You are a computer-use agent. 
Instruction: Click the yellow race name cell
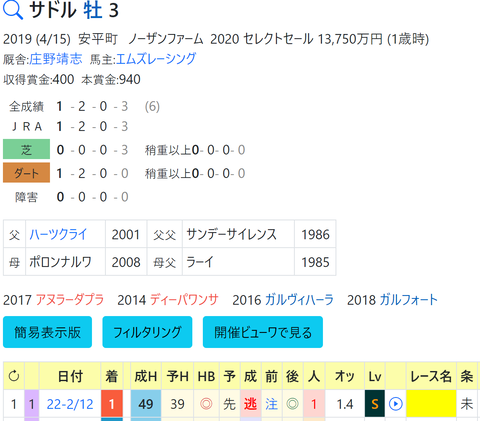pos(431,404)
